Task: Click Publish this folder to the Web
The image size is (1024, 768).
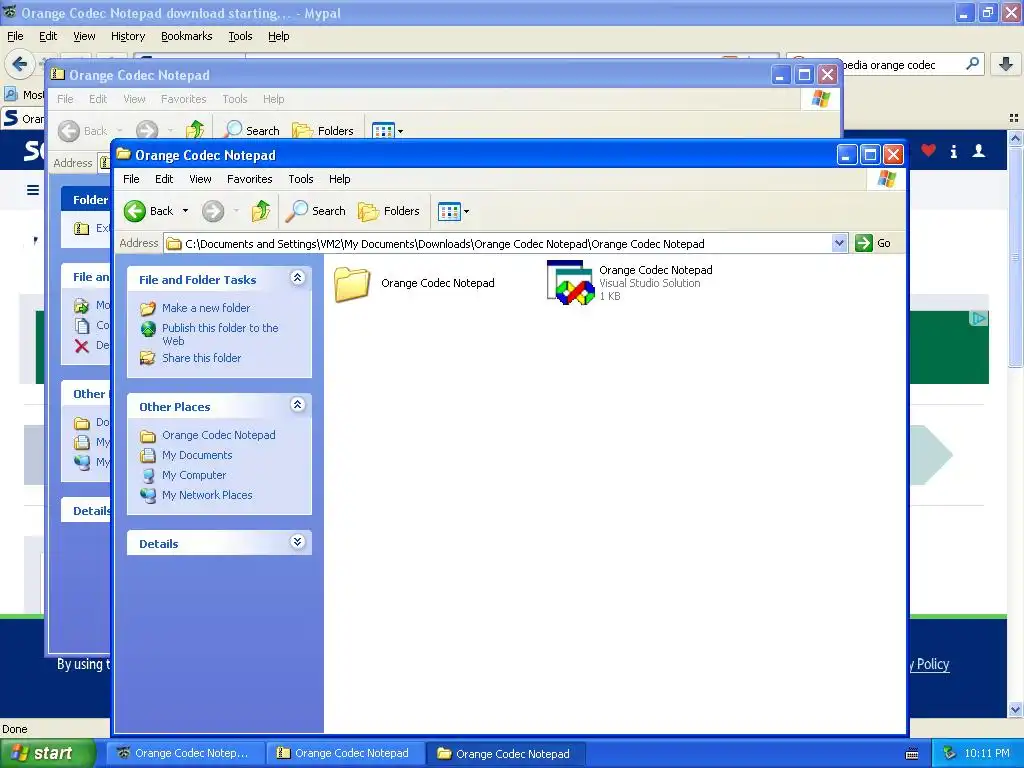Action: tap(220, 334)
